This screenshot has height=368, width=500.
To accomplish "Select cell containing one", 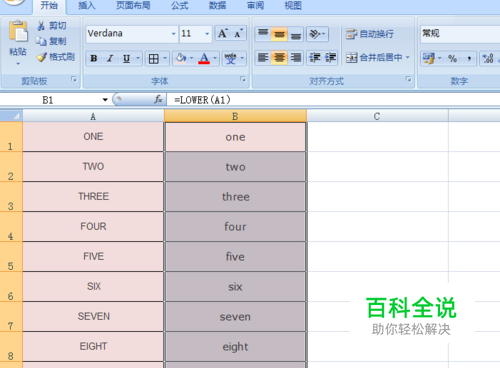I will [235, 137].
